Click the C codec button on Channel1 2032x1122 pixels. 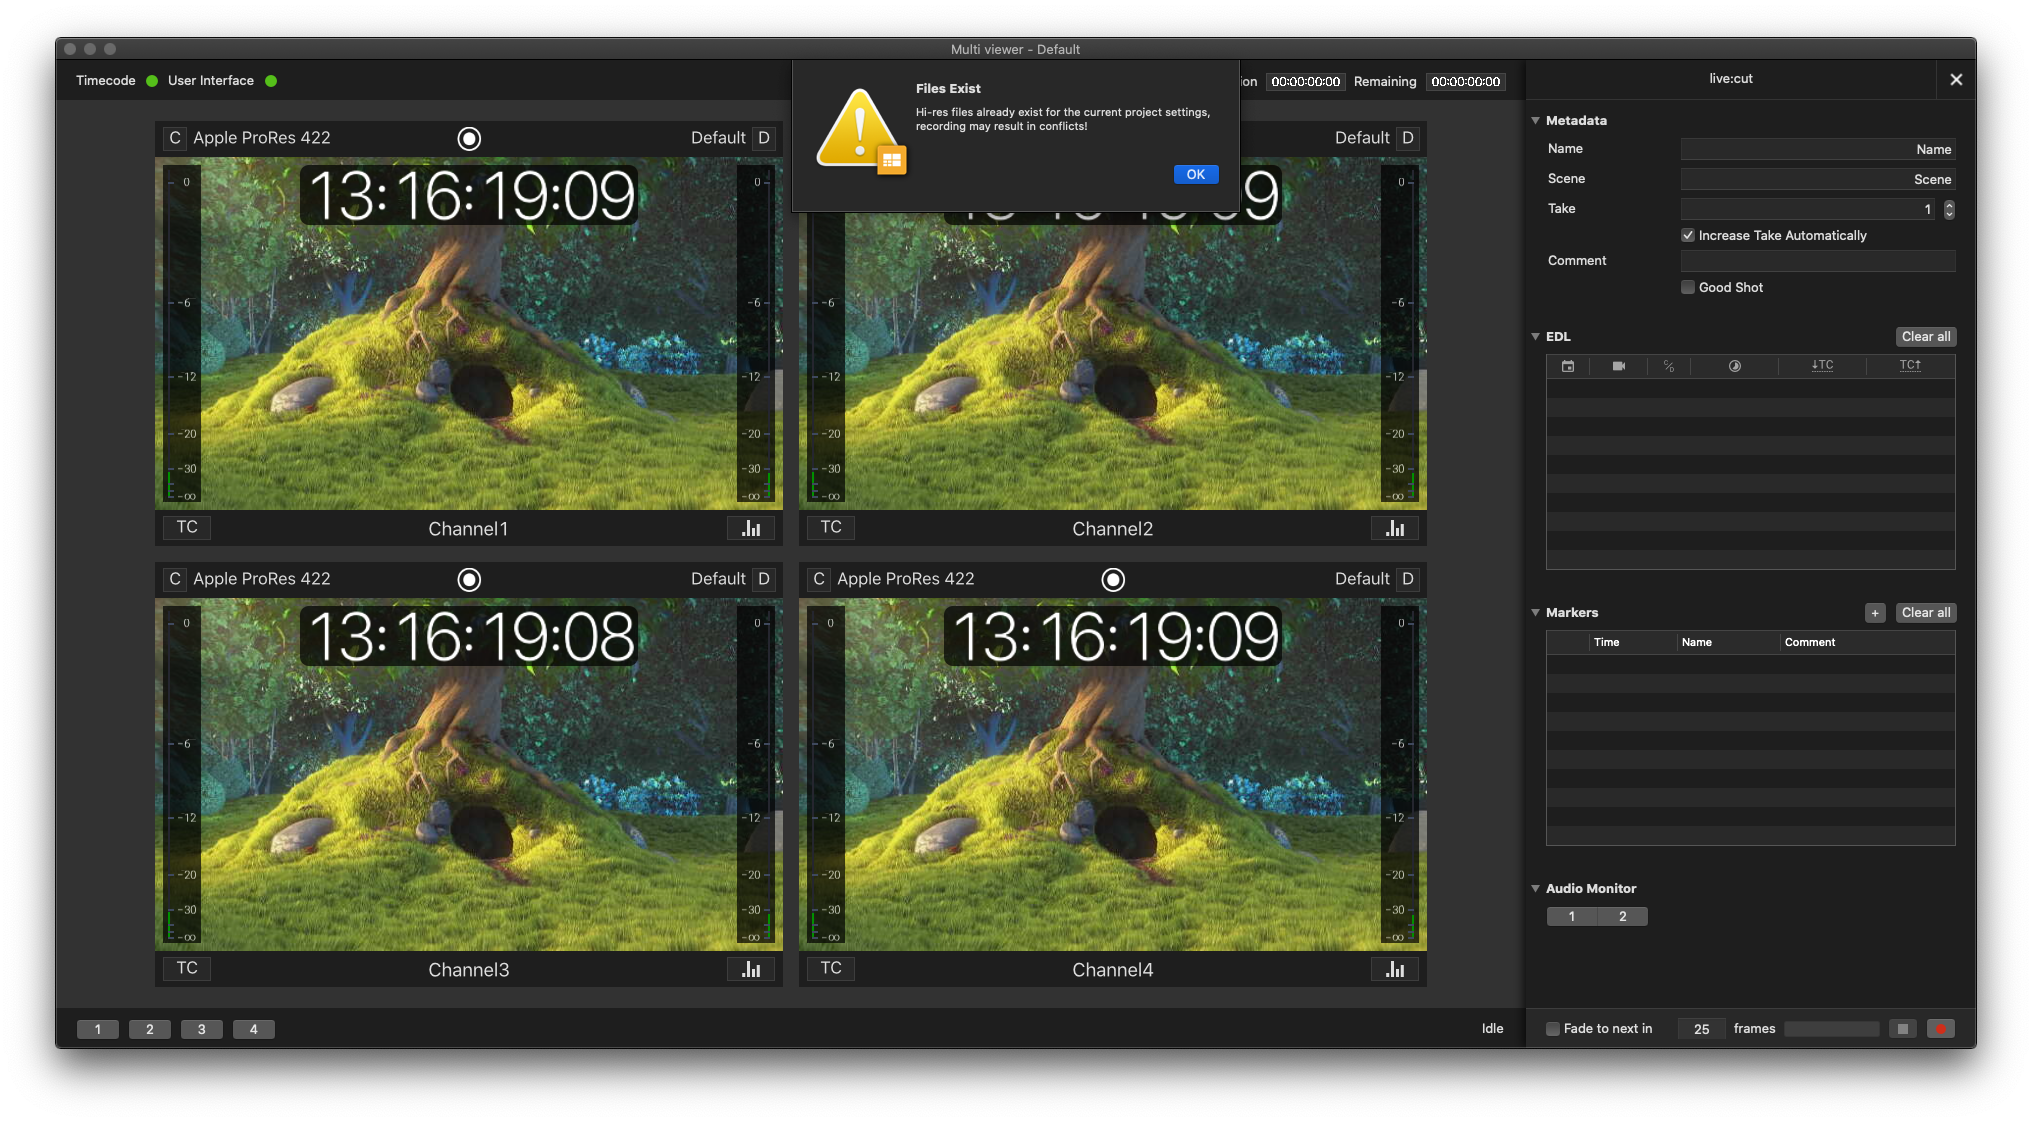tap(175, 138)
